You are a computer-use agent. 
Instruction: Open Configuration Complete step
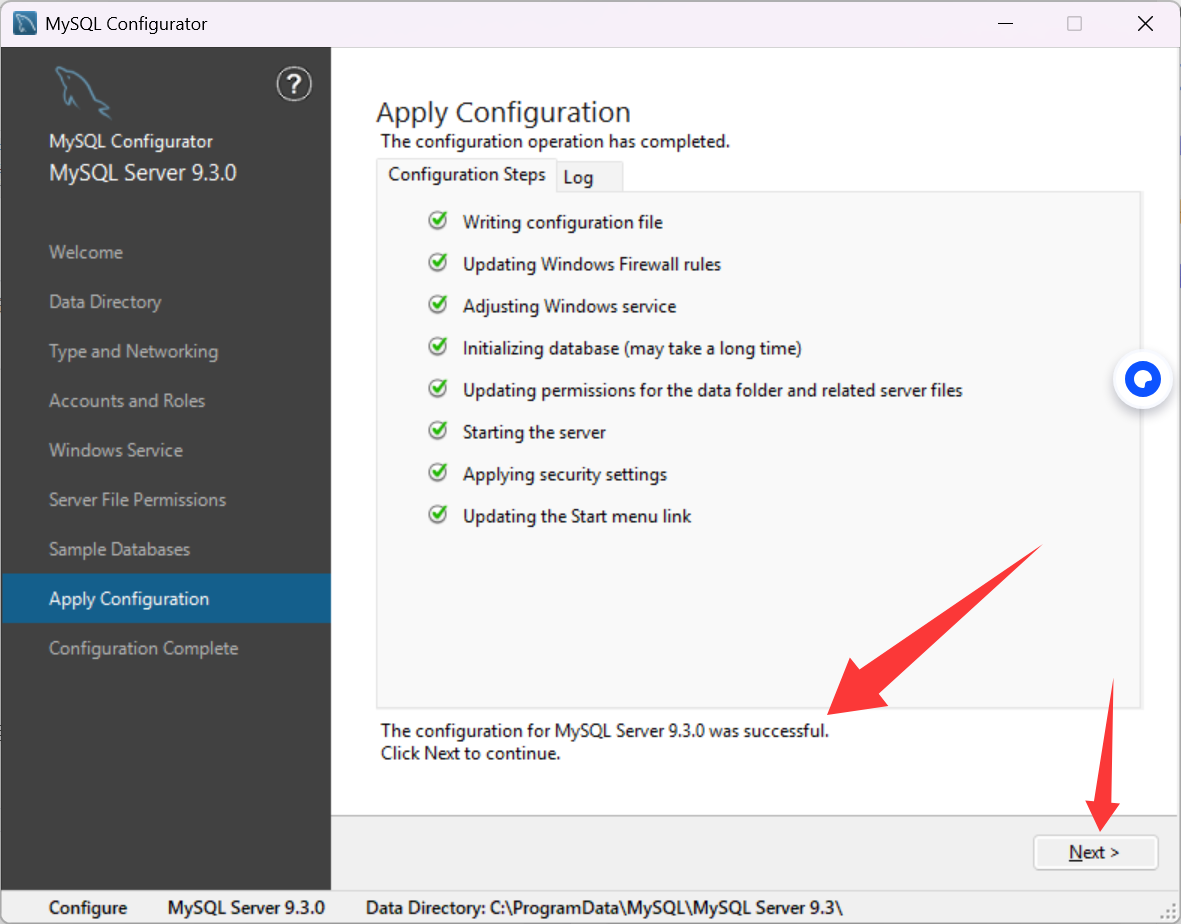tap(143, 648)
